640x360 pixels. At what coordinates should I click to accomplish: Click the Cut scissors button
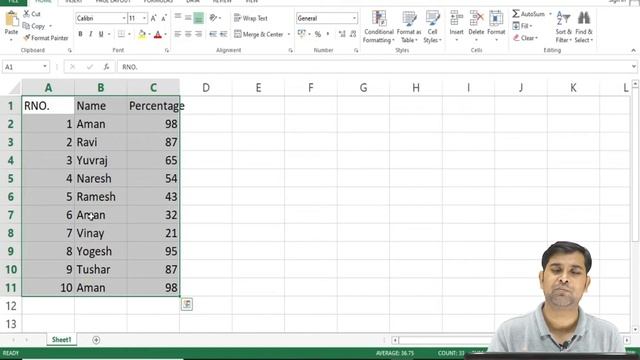coord(32,14)
